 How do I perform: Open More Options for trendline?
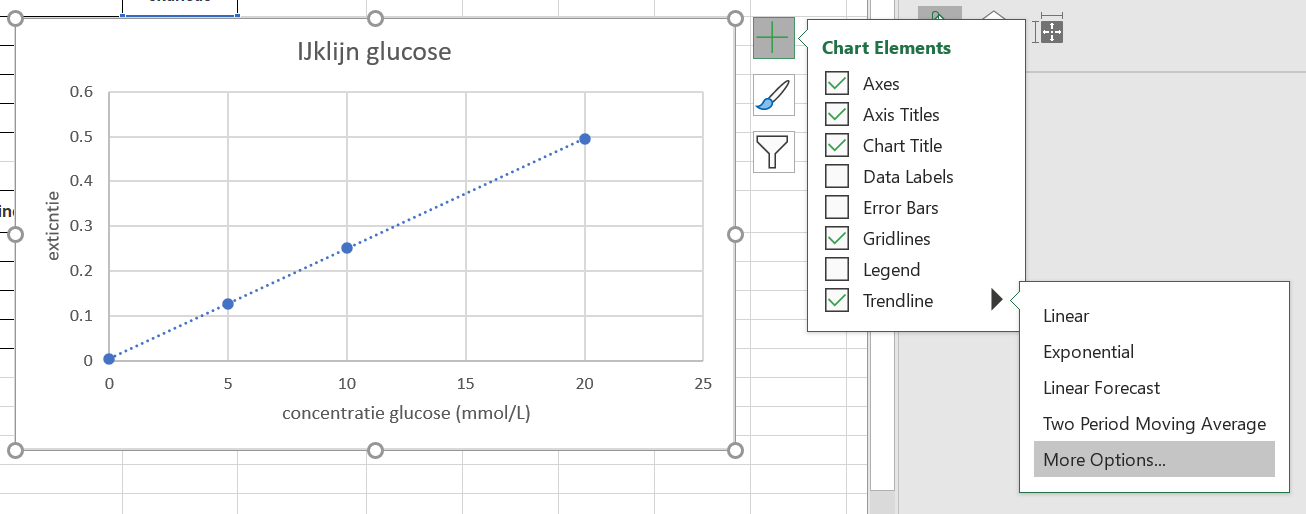click(1104, 460)
